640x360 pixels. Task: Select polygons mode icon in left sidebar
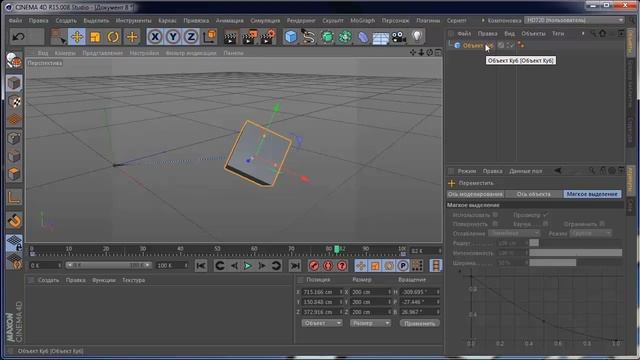pos(14,174)
